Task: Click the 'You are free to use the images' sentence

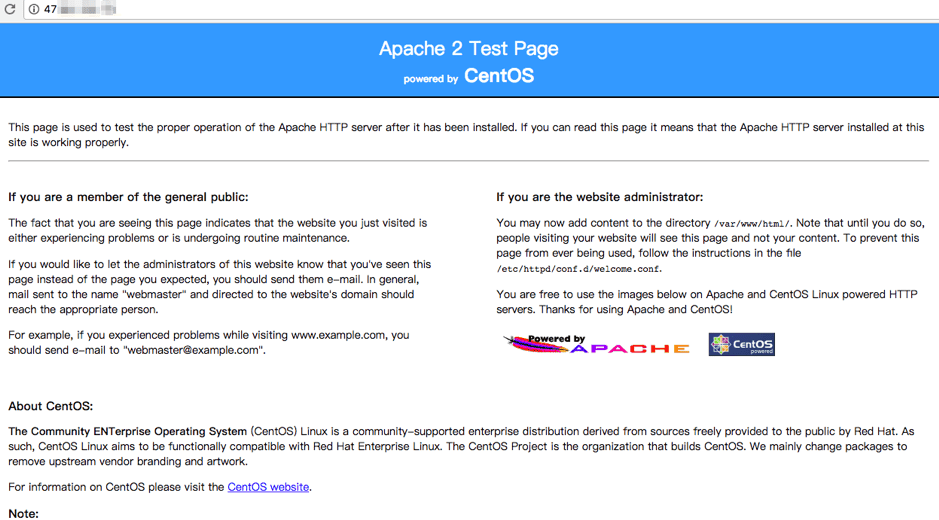Action: click(707, 302)
